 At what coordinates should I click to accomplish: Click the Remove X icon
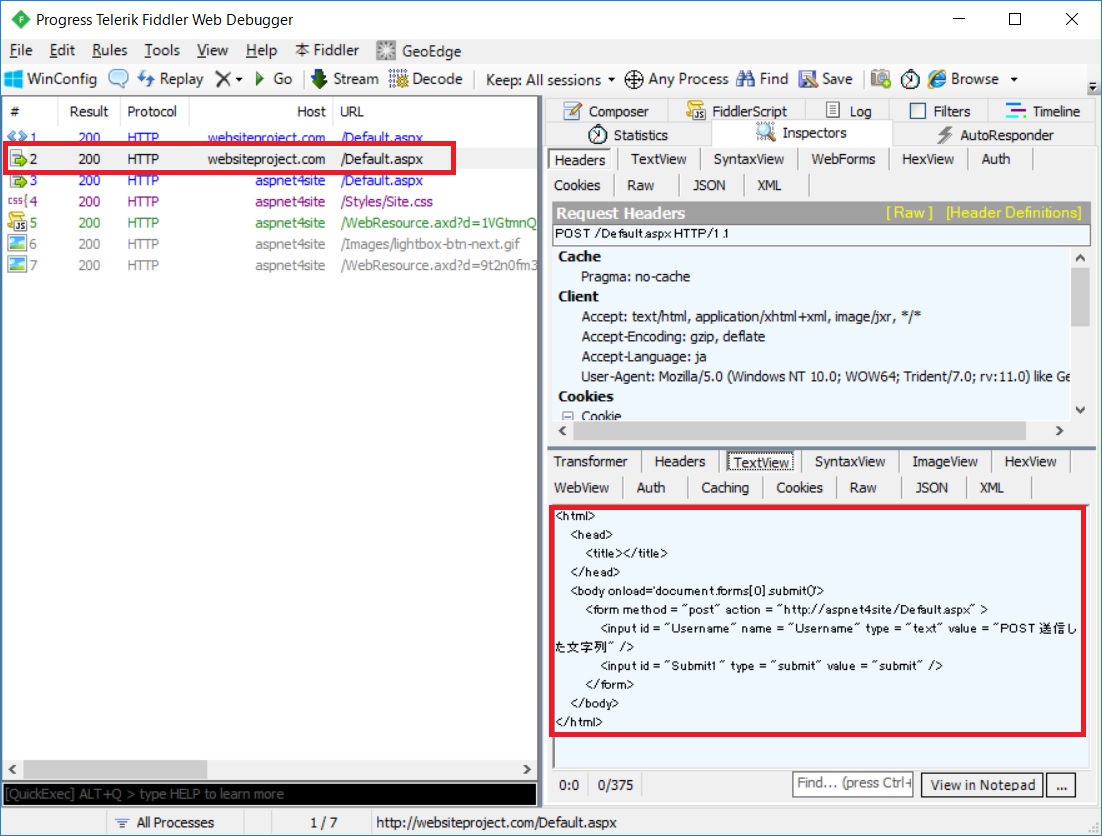(x=222, y=79)
